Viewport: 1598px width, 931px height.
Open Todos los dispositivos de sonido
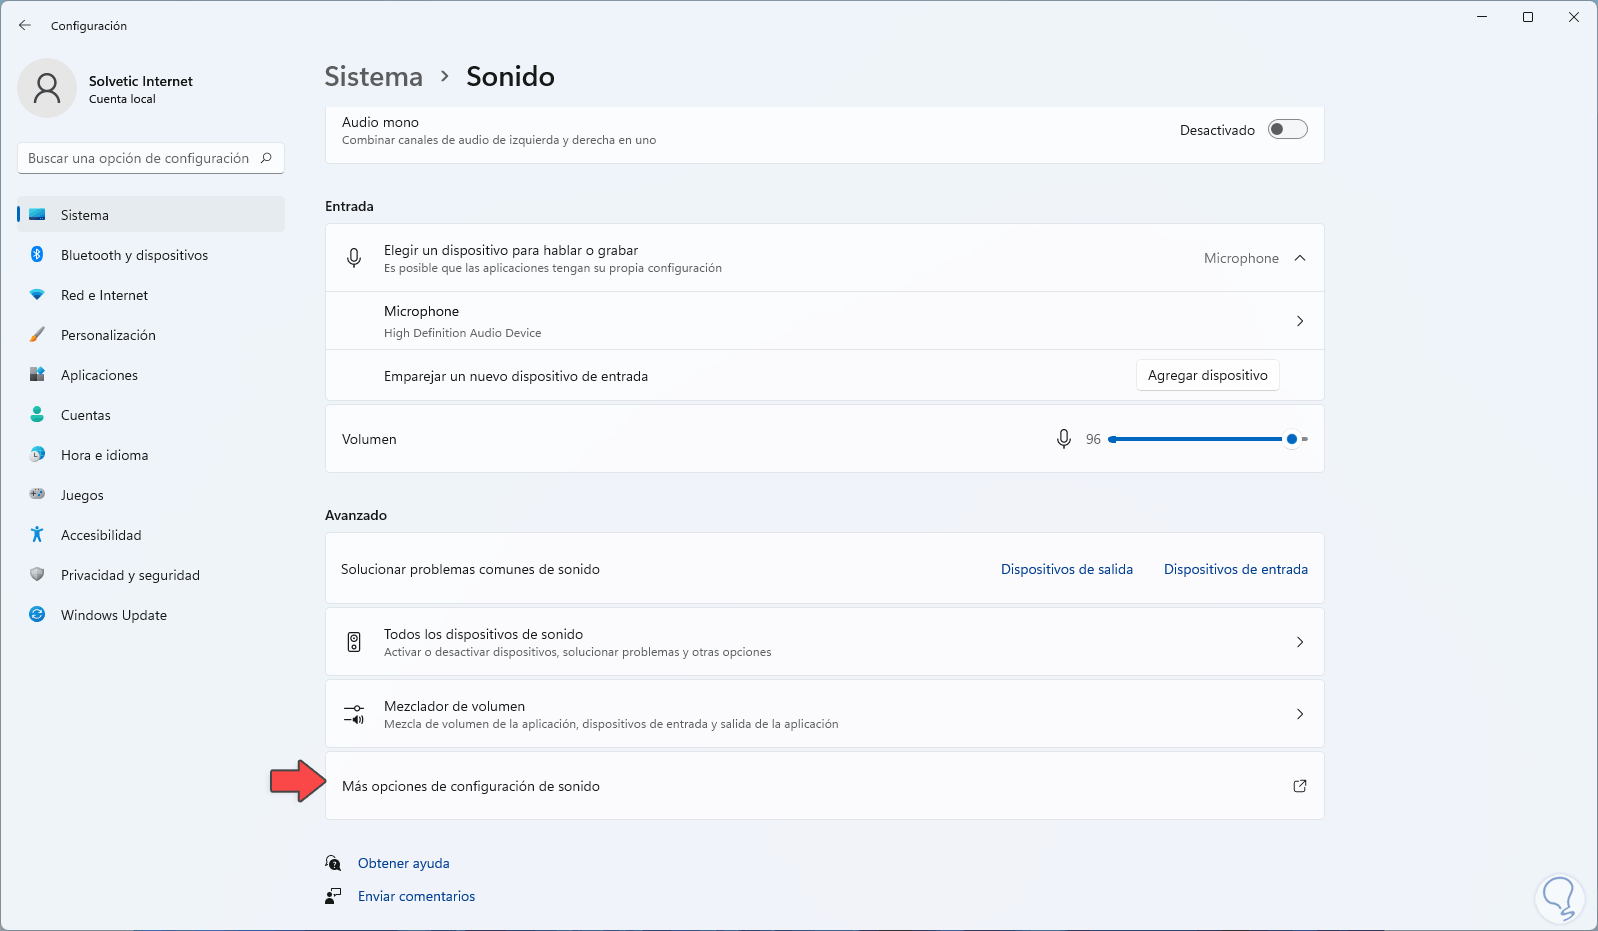824,642
